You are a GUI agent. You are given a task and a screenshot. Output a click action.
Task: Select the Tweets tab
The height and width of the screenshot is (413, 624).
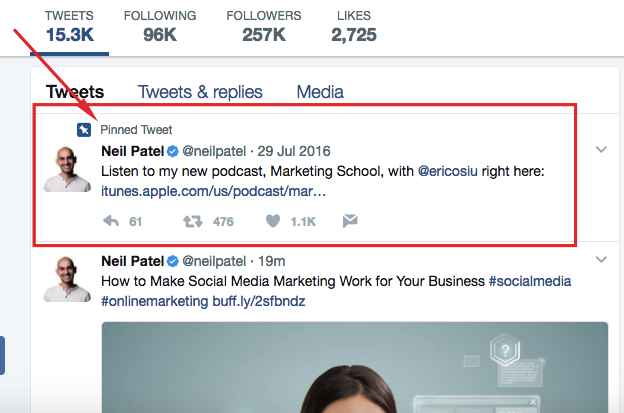pos(75,92)
